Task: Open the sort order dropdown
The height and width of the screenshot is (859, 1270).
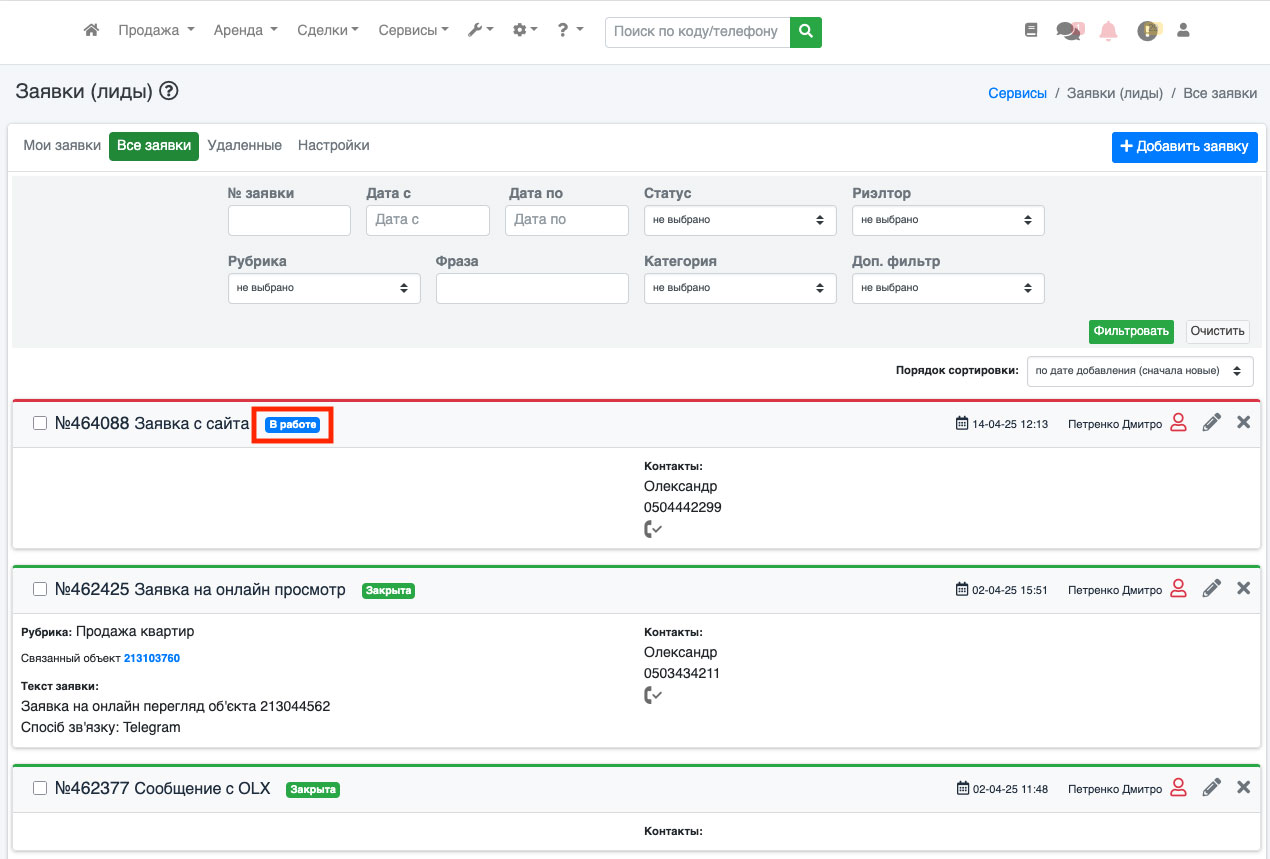Action: 1139,371
